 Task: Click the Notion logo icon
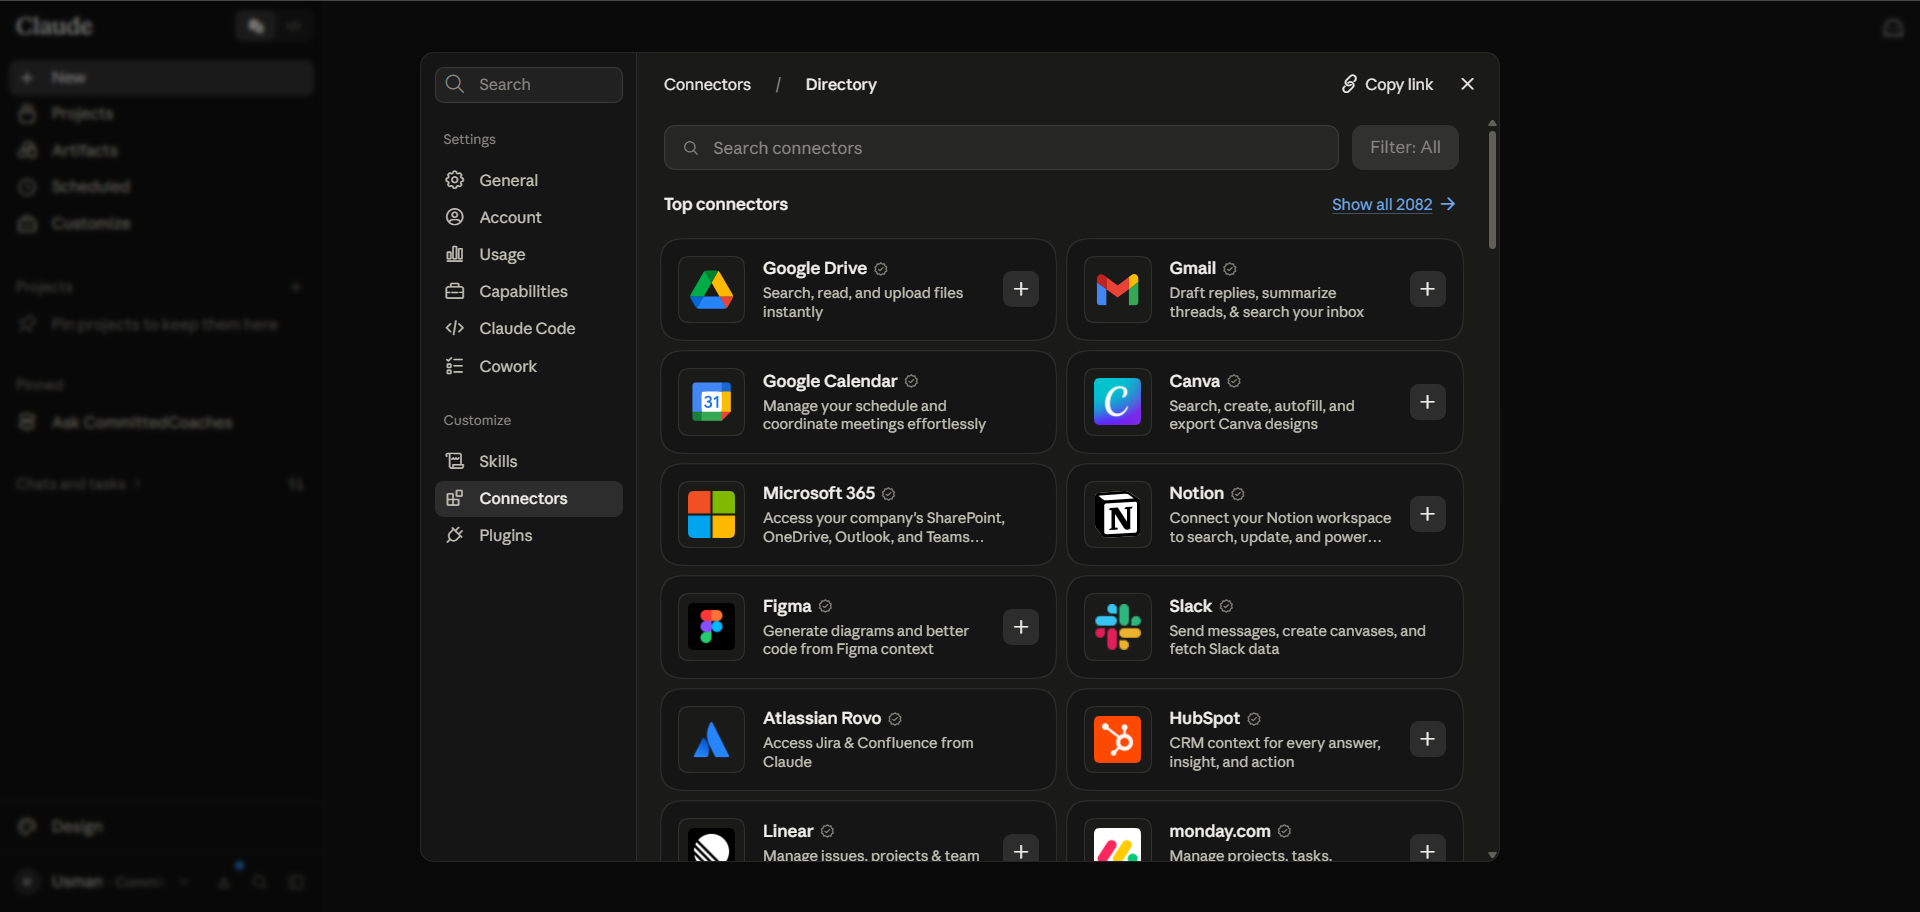[1118, 514]
